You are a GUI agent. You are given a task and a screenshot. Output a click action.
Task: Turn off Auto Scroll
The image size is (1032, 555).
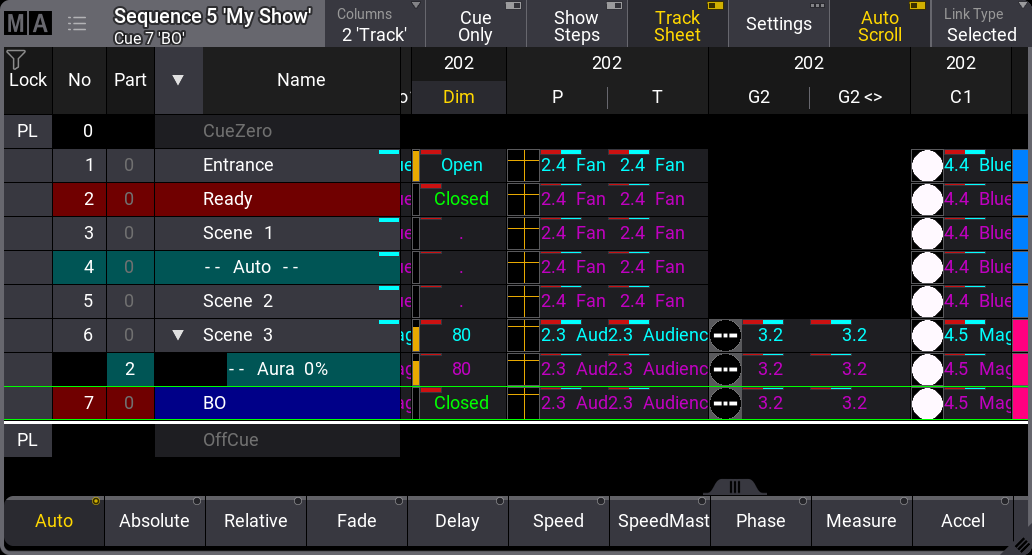point(879,25)
